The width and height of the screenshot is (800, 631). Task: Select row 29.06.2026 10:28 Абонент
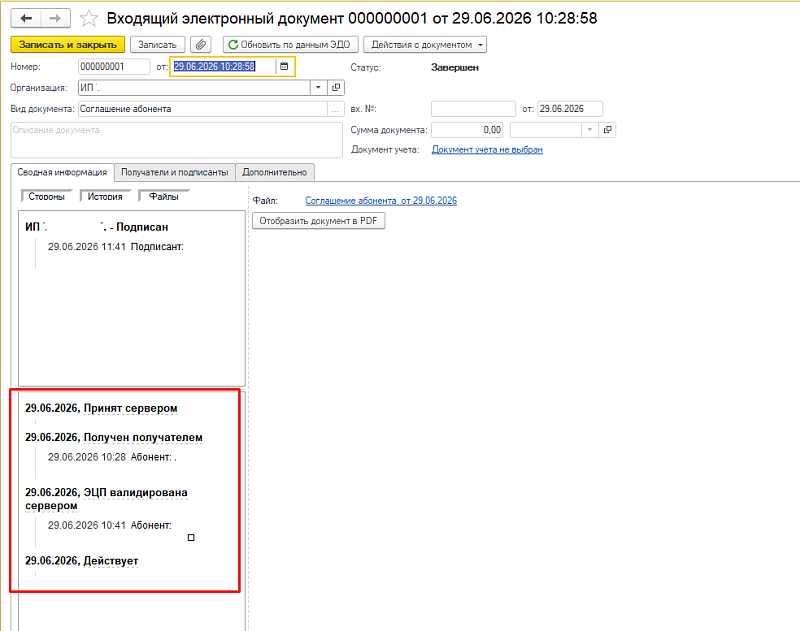click(112, 457)
